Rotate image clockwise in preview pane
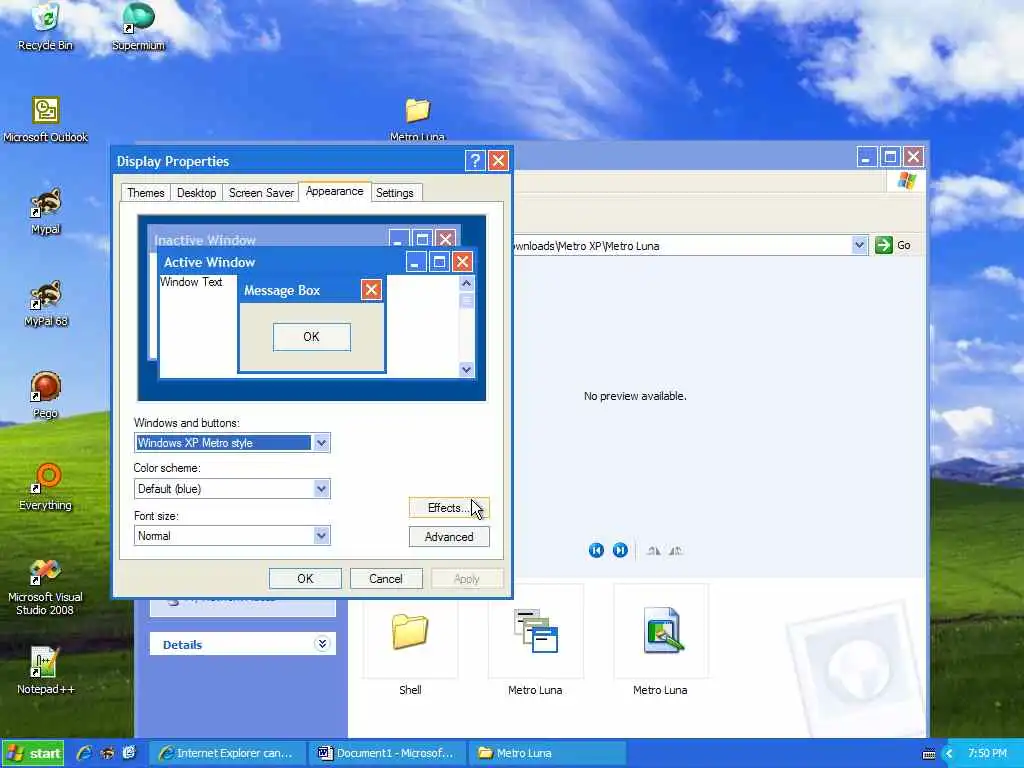 653,551
